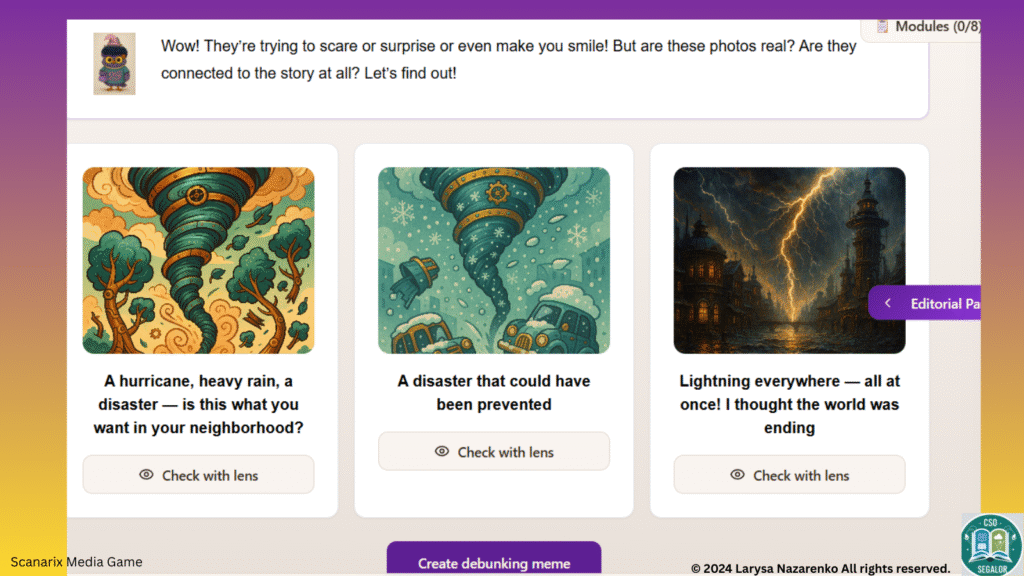Check snowy tornado photo with lens
Screen dimensions: 1024x576
(x=494, y=452)
